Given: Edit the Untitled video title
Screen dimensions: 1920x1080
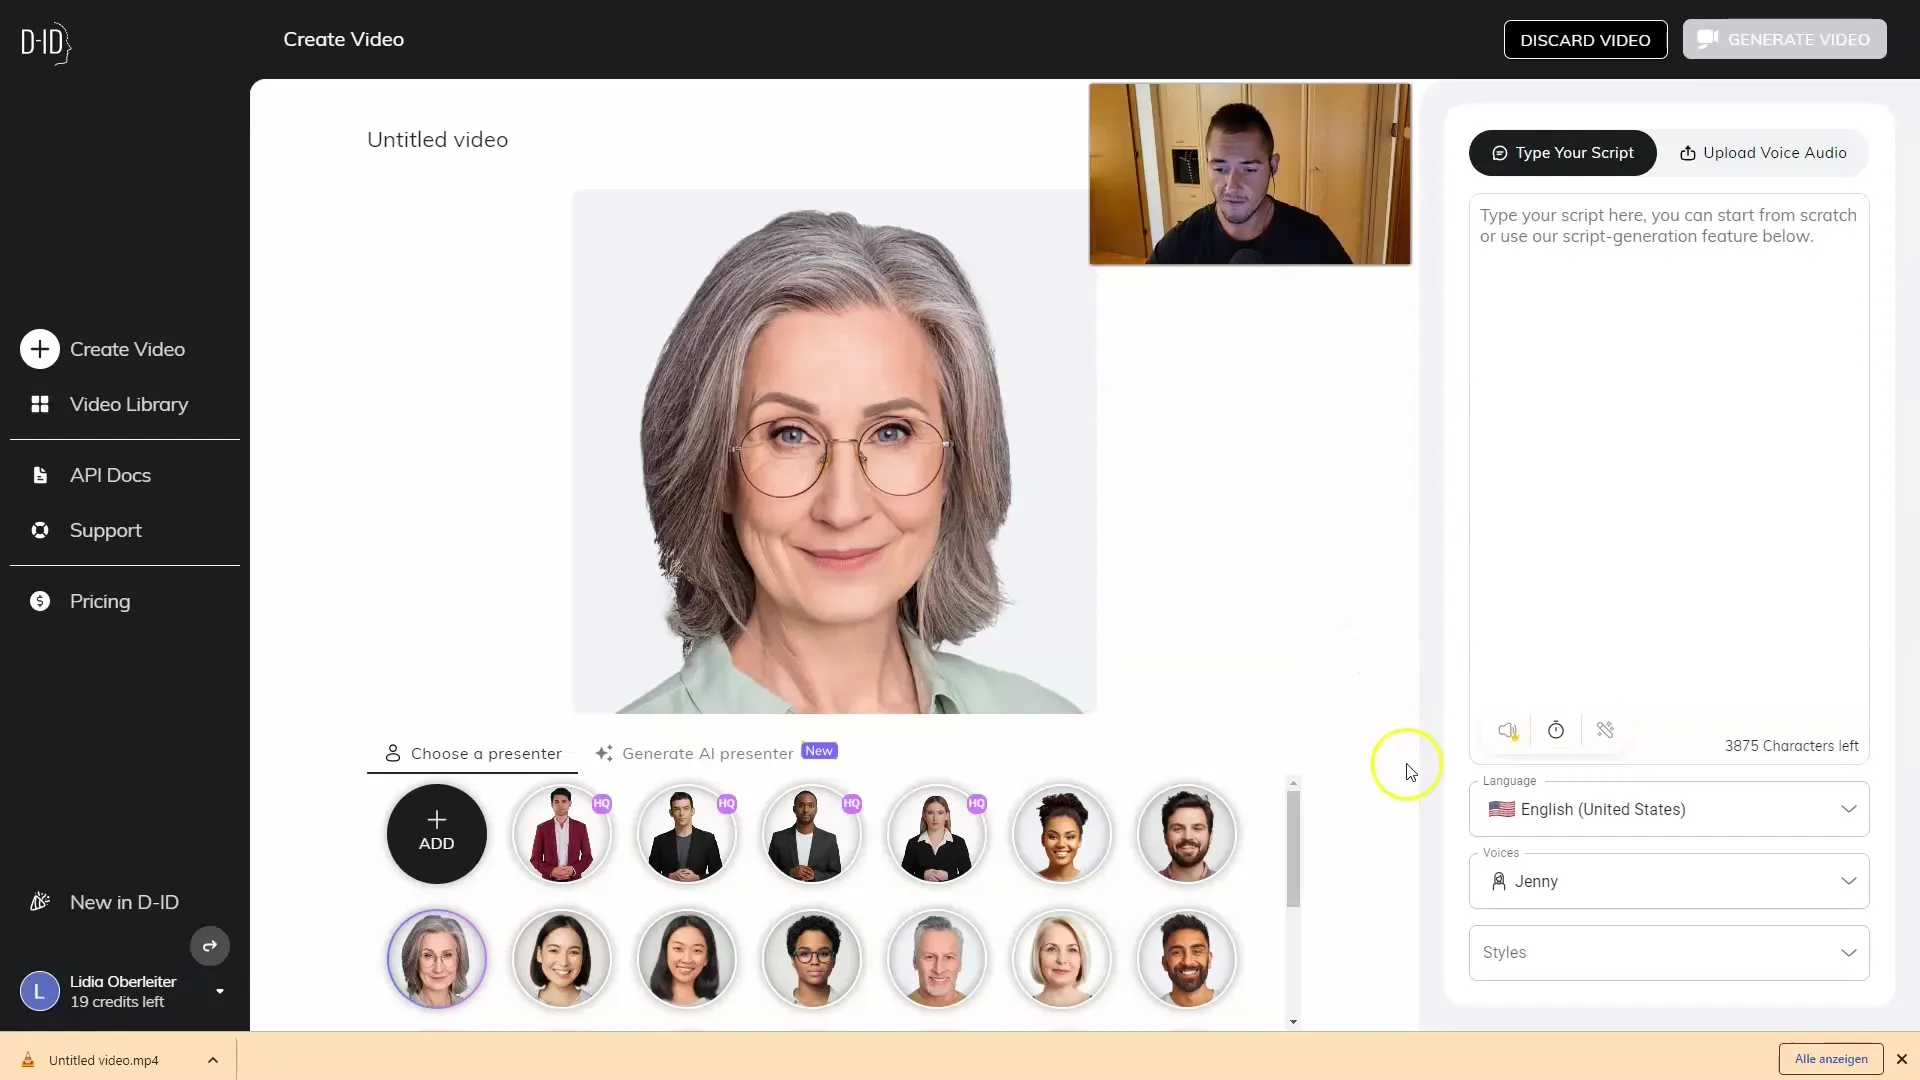Looking at the screenshot, I should 437,140.
